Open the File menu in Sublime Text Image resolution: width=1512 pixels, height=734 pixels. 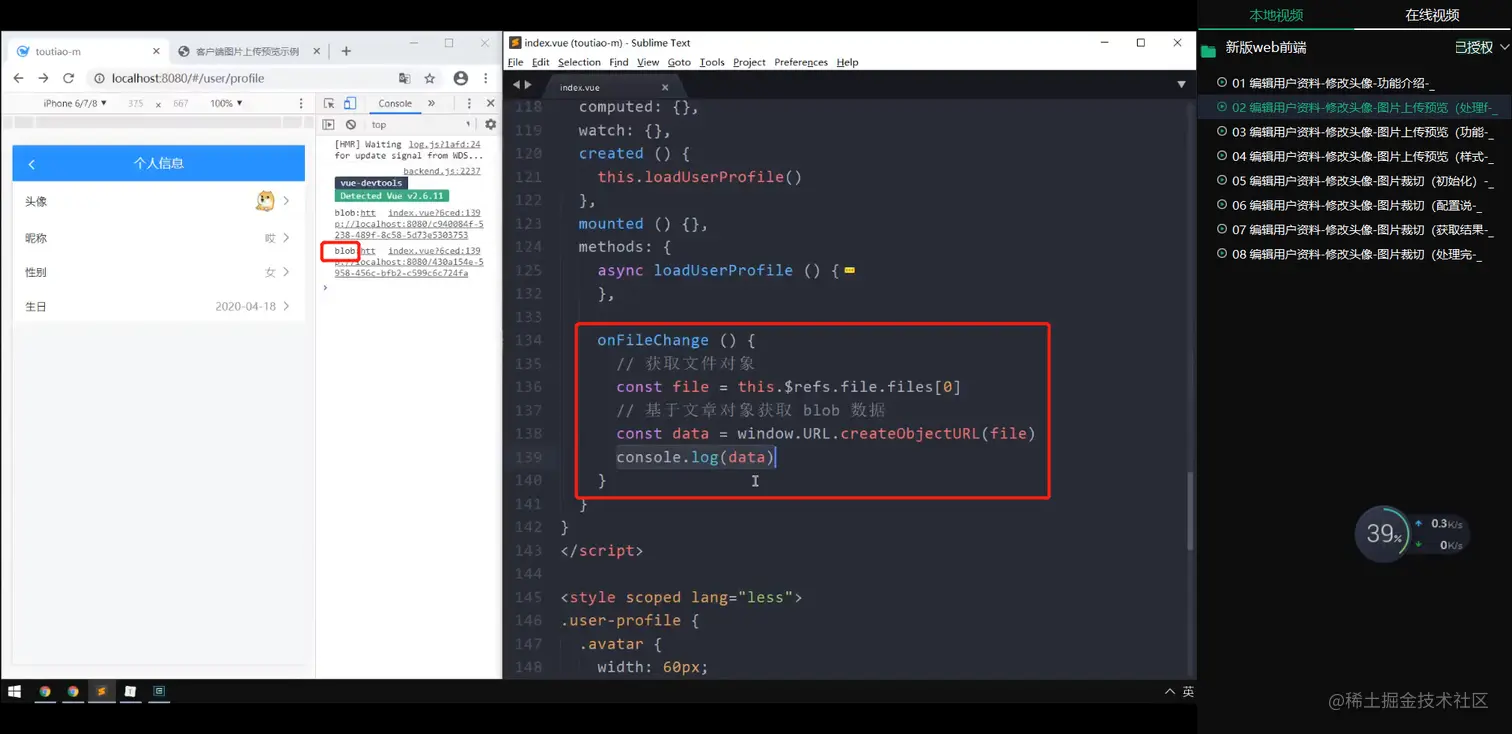pos(515,62)
